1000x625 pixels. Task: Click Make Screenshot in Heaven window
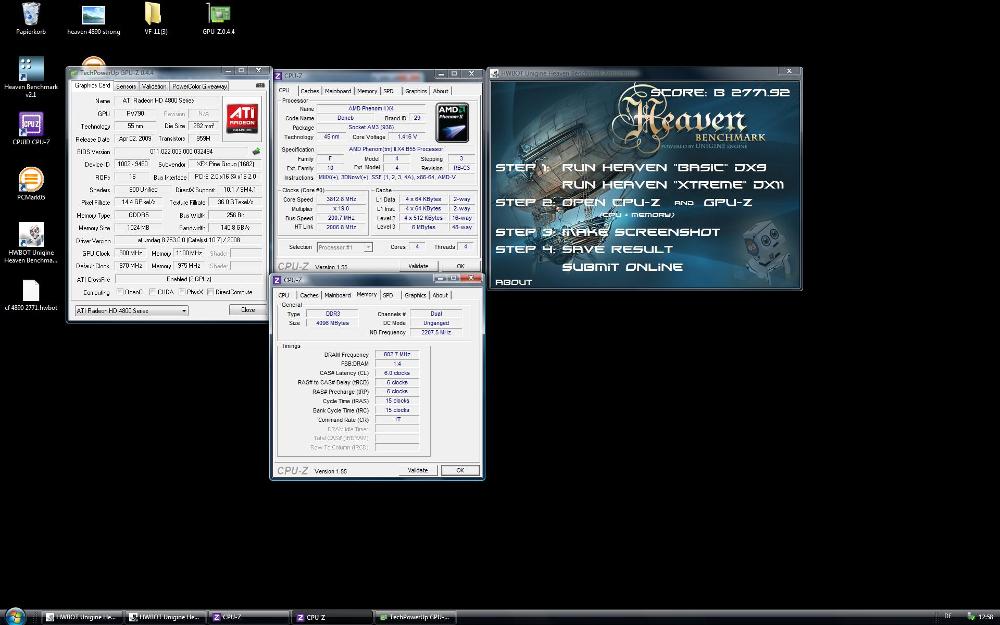coord(641,232)
